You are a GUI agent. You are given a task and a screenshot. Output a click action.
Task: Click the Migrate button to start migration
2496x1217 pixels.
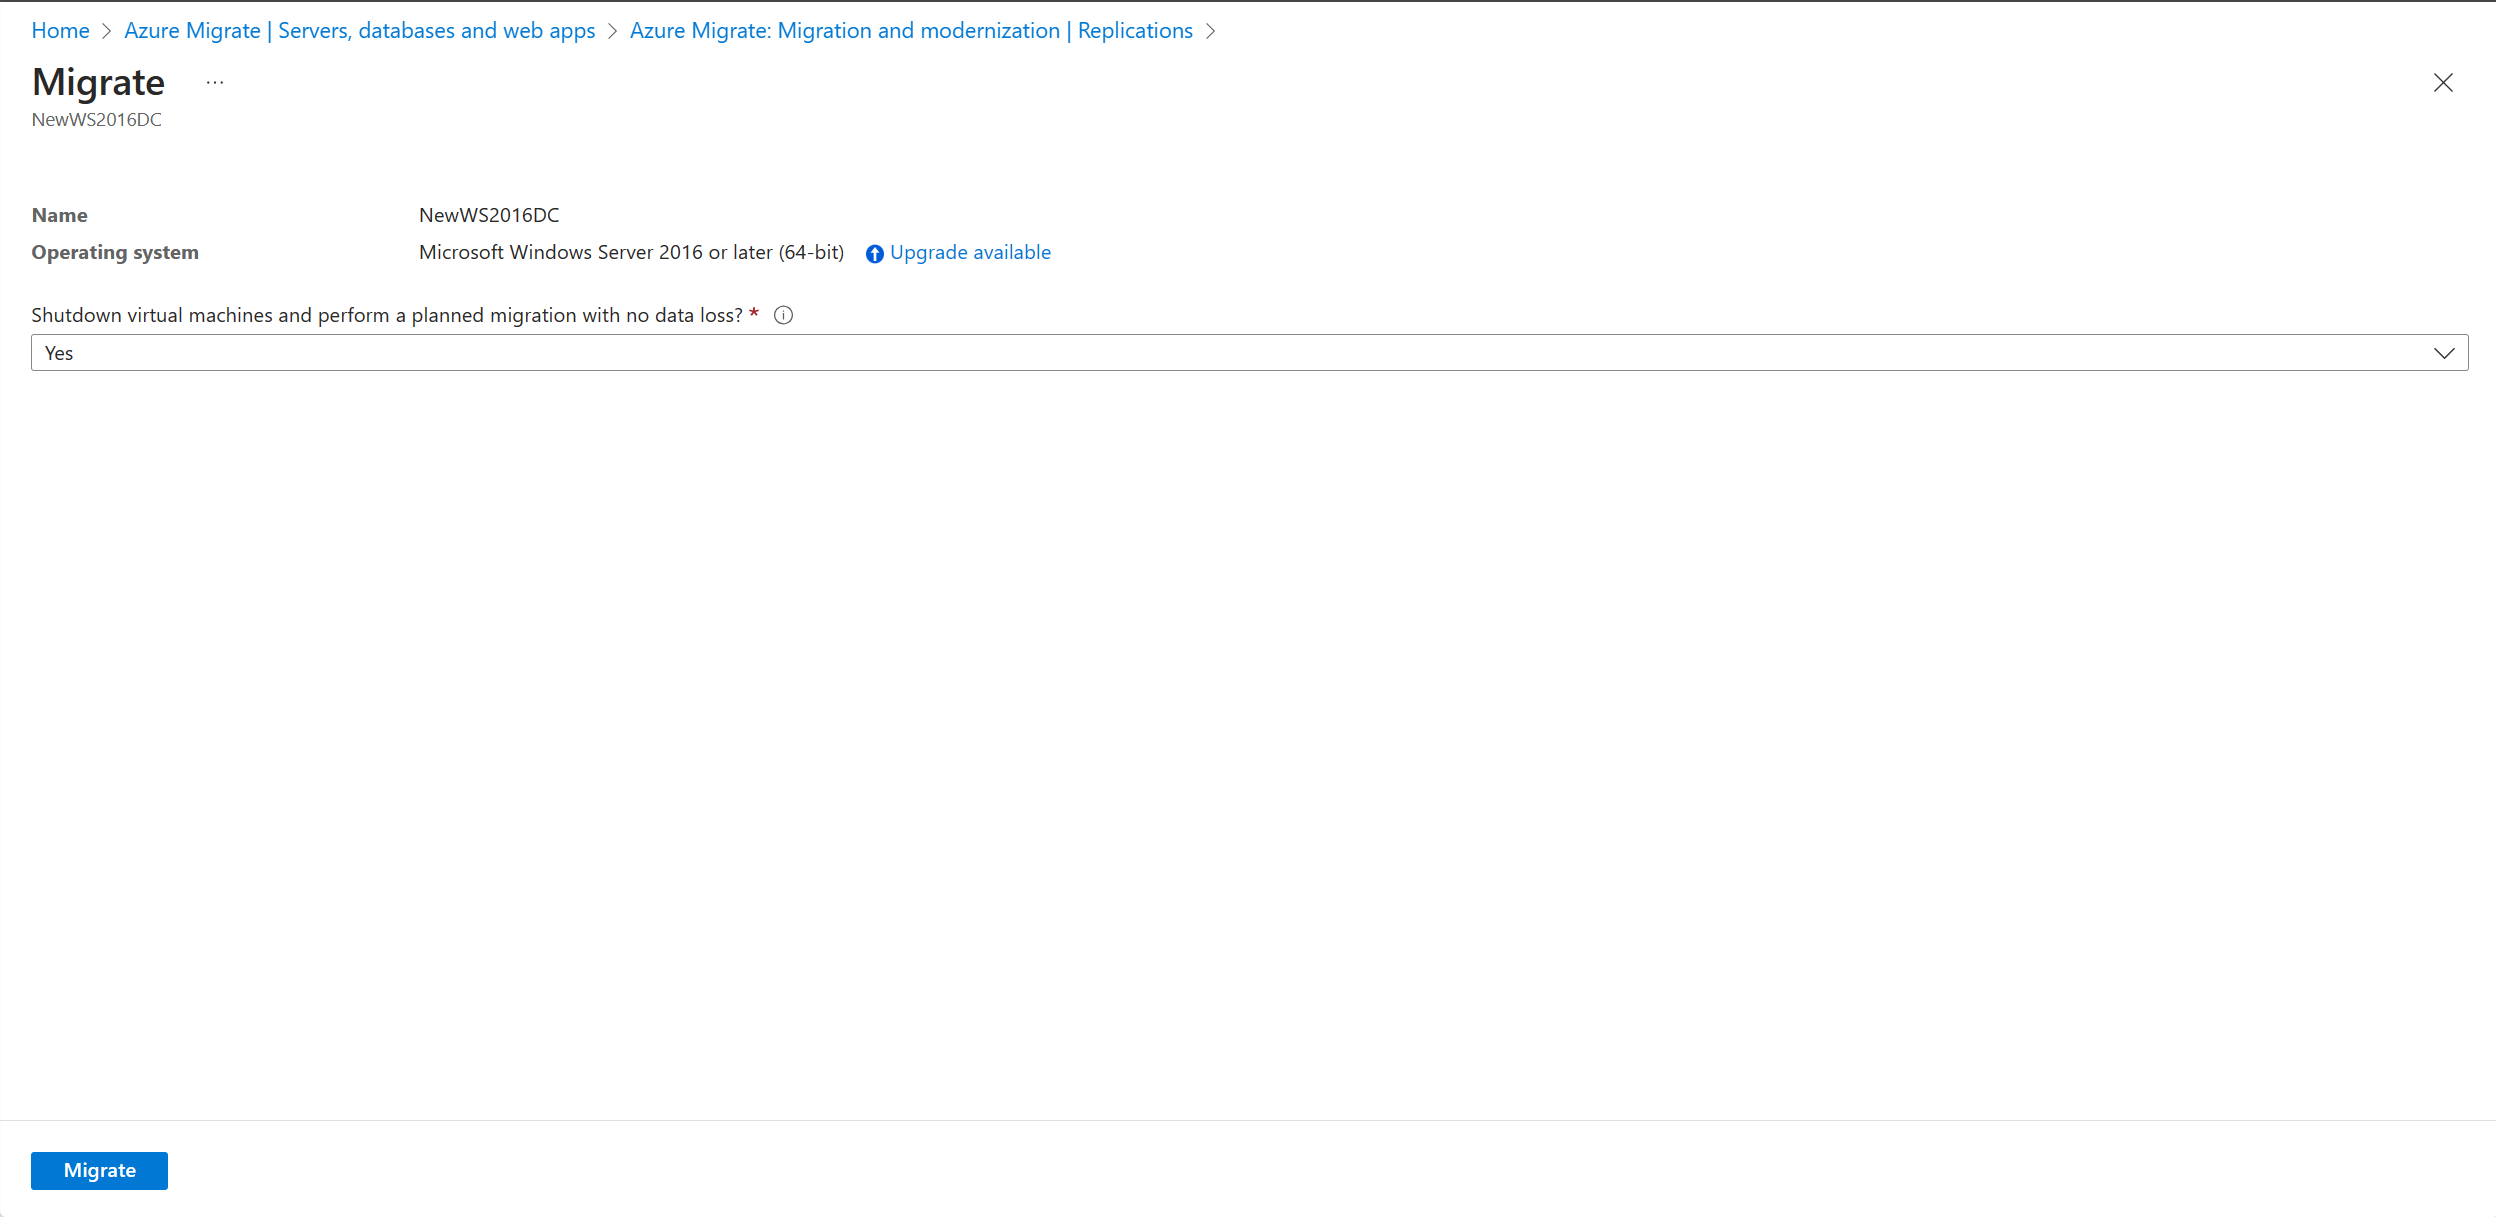pyautogui.click(x=99, y=1169)
